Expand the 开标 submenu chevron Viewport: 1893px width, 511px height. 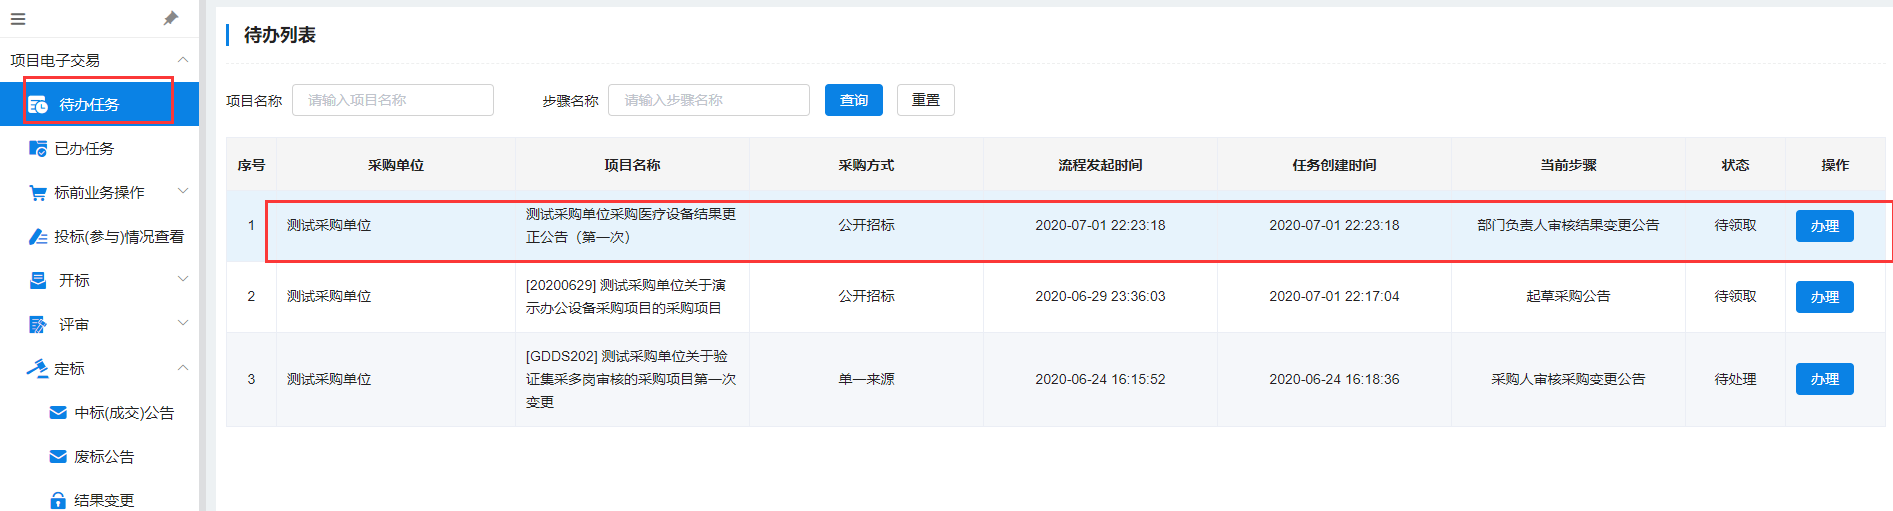point(183,279)
